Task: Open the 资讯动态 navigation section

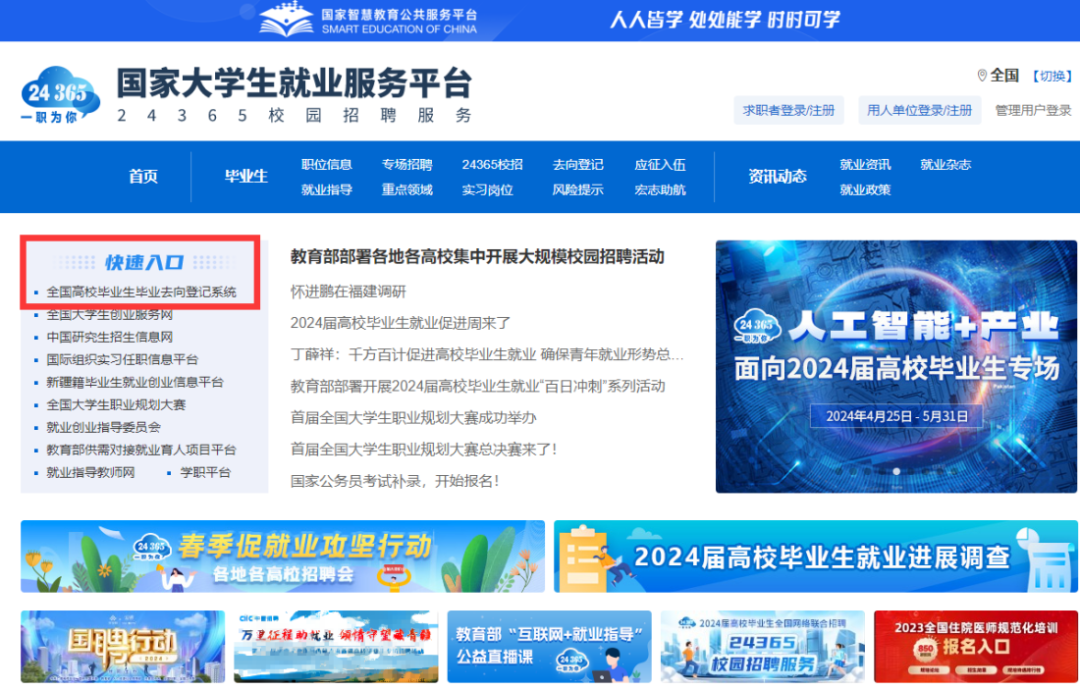Action: click(778, 176)
